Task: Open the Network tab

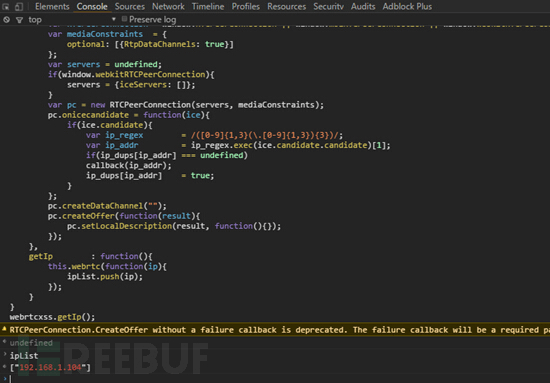Action: pos(168,6)
